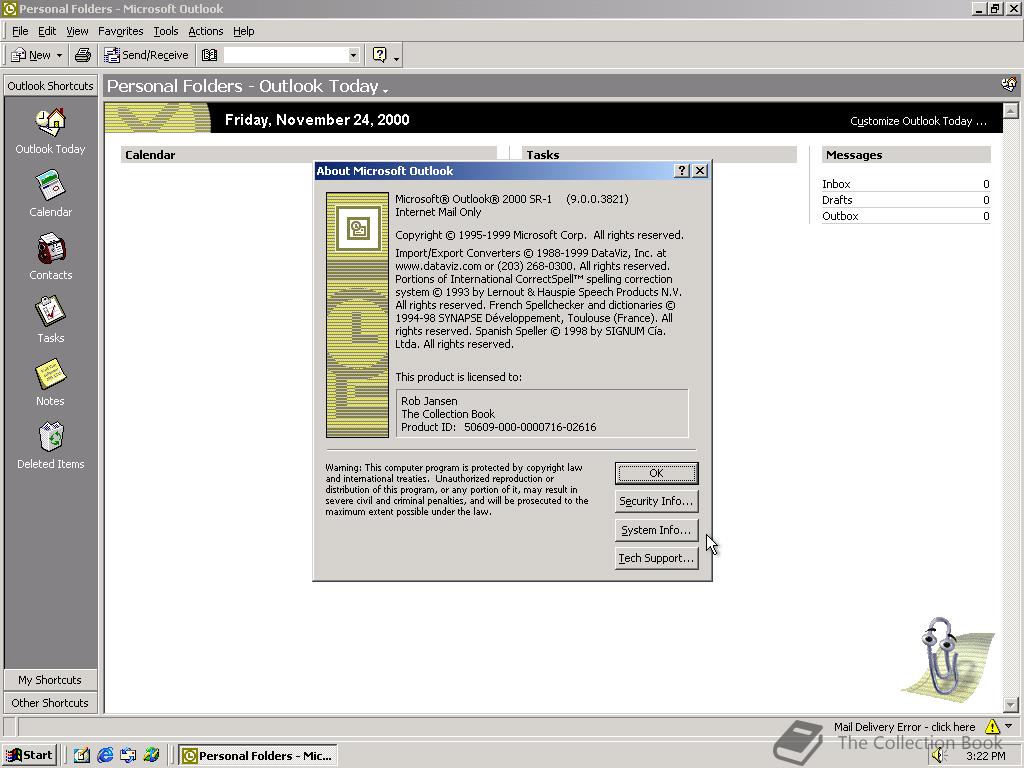
Task: Click the Print toolbar icon
Action: (x=83, y=56)
